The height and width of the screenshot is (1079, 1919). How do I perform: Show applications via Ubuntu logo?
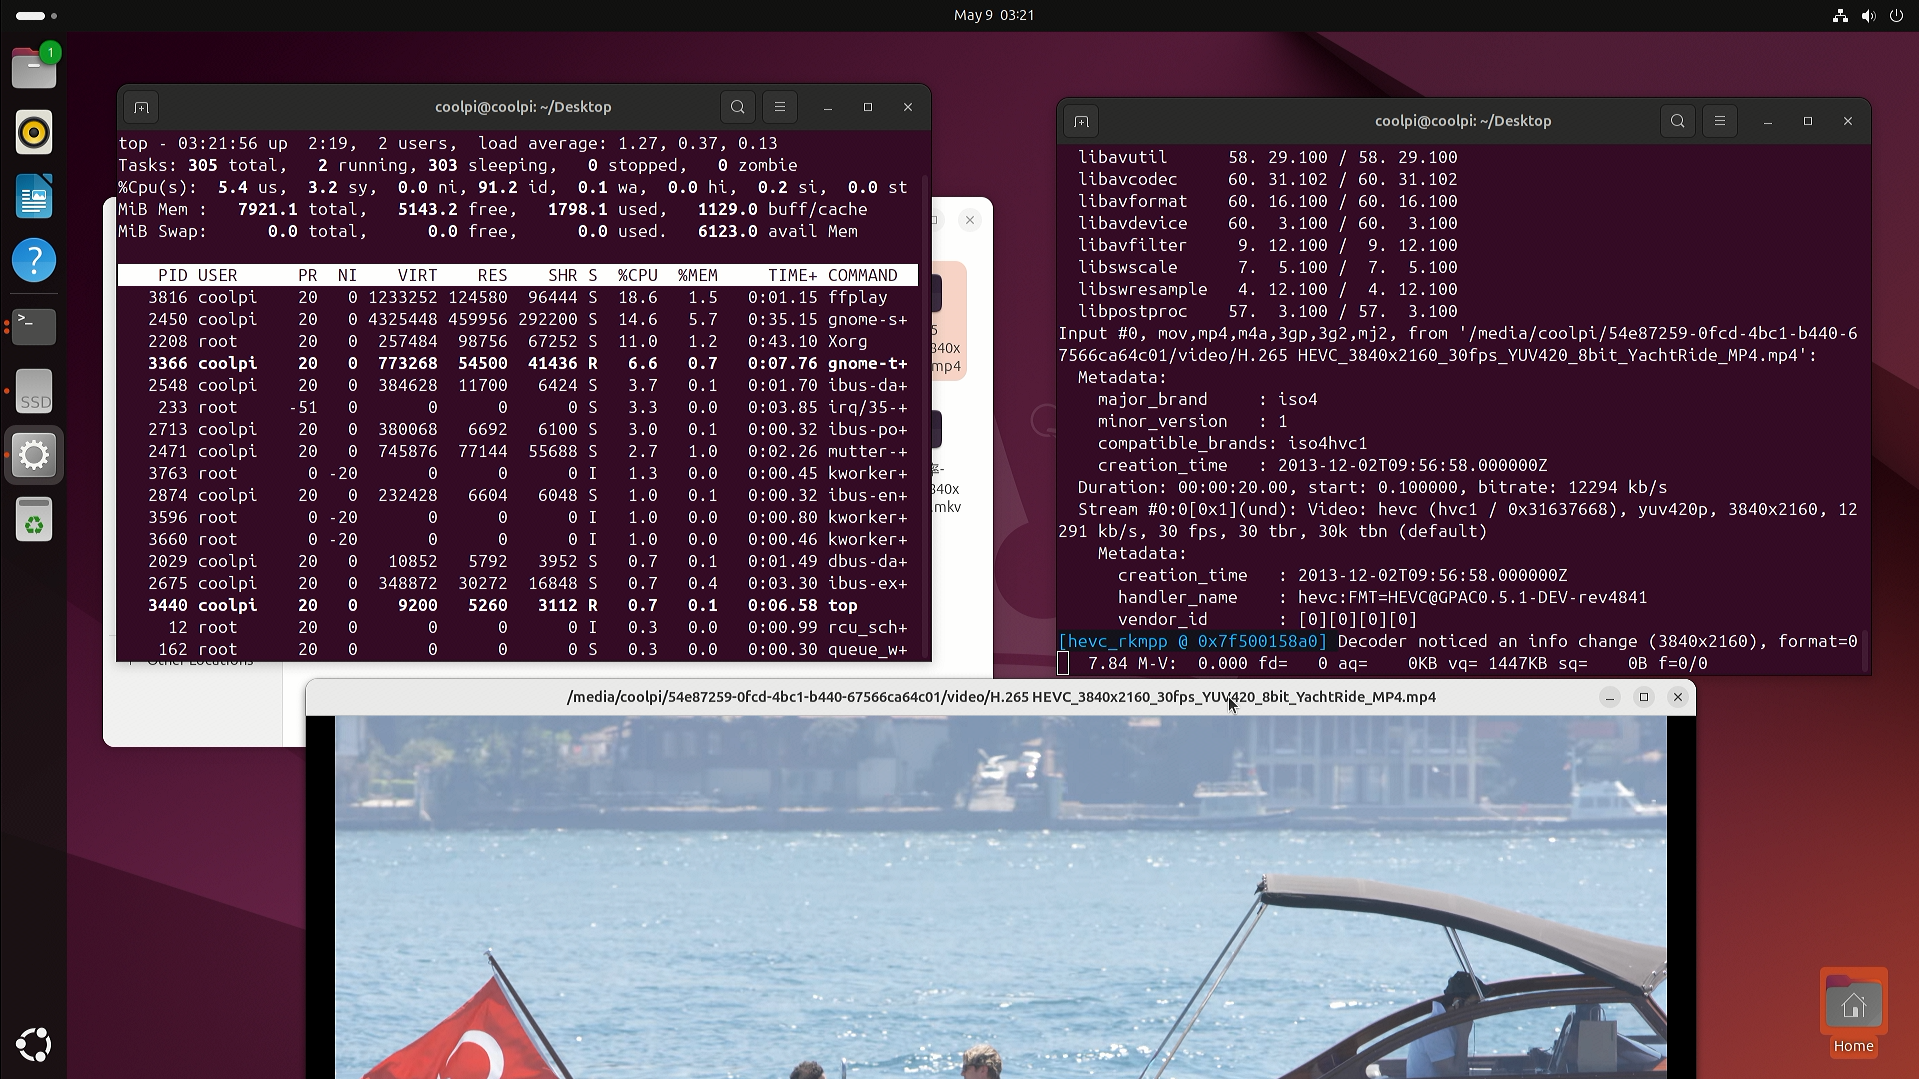(x=34, y=1045)
